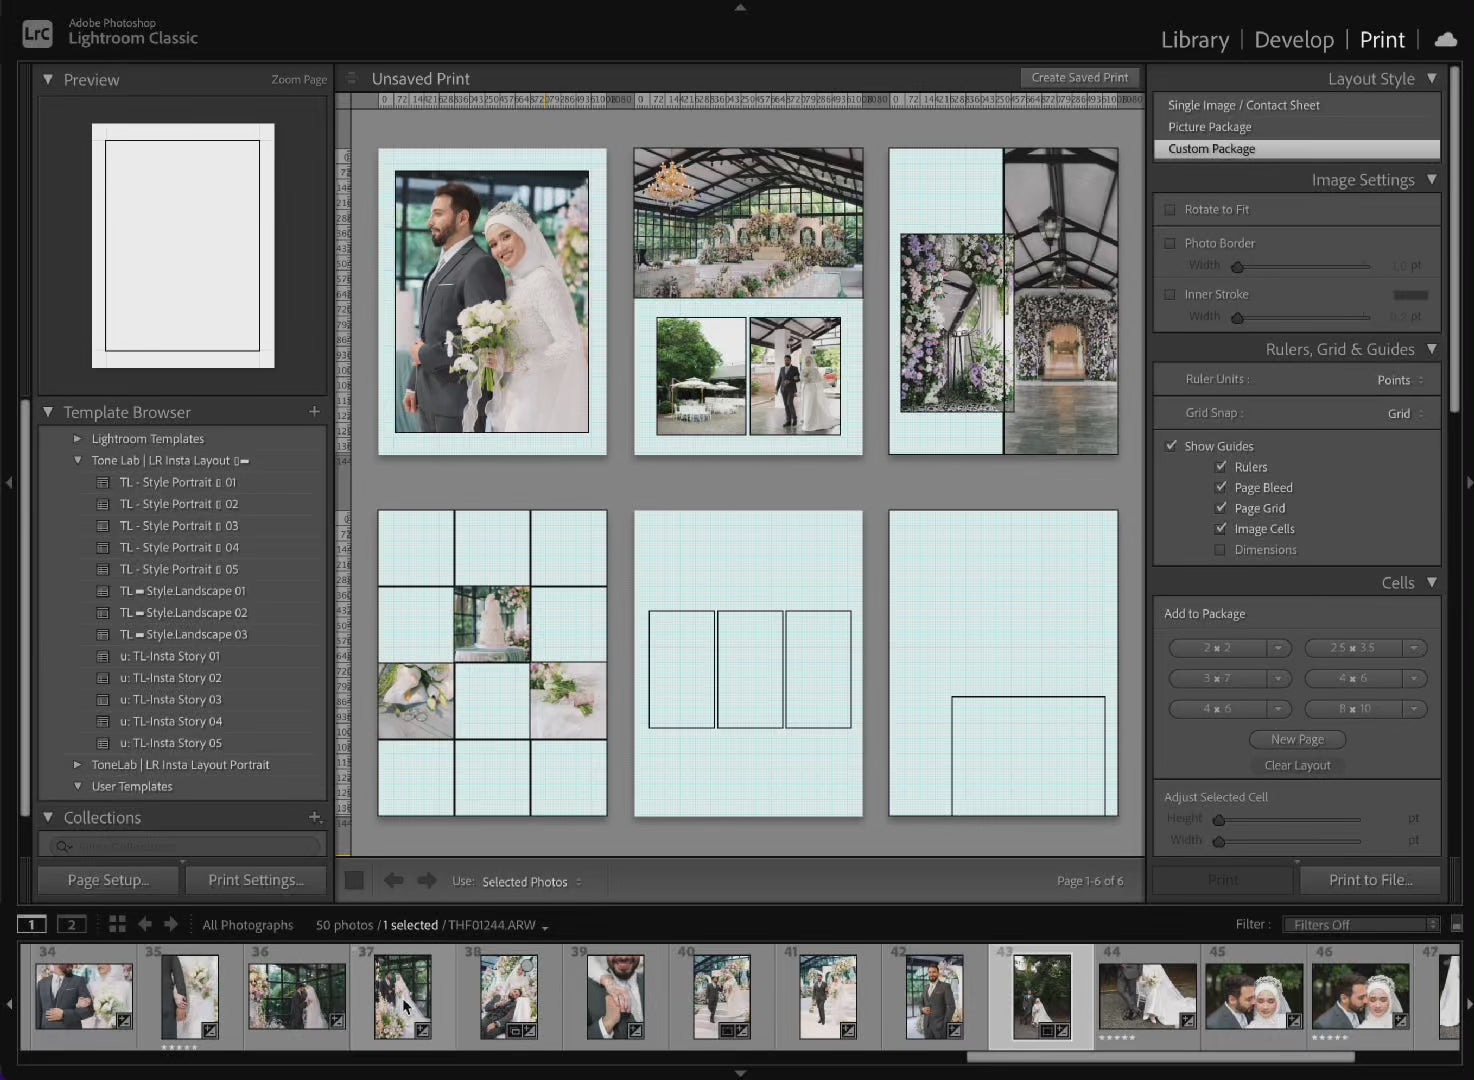This screenshot has width=1474, height=1080.
Task: Enable the Rotate to Fit checkbox
Action: pyautogui.click(x=1170, y=210)
